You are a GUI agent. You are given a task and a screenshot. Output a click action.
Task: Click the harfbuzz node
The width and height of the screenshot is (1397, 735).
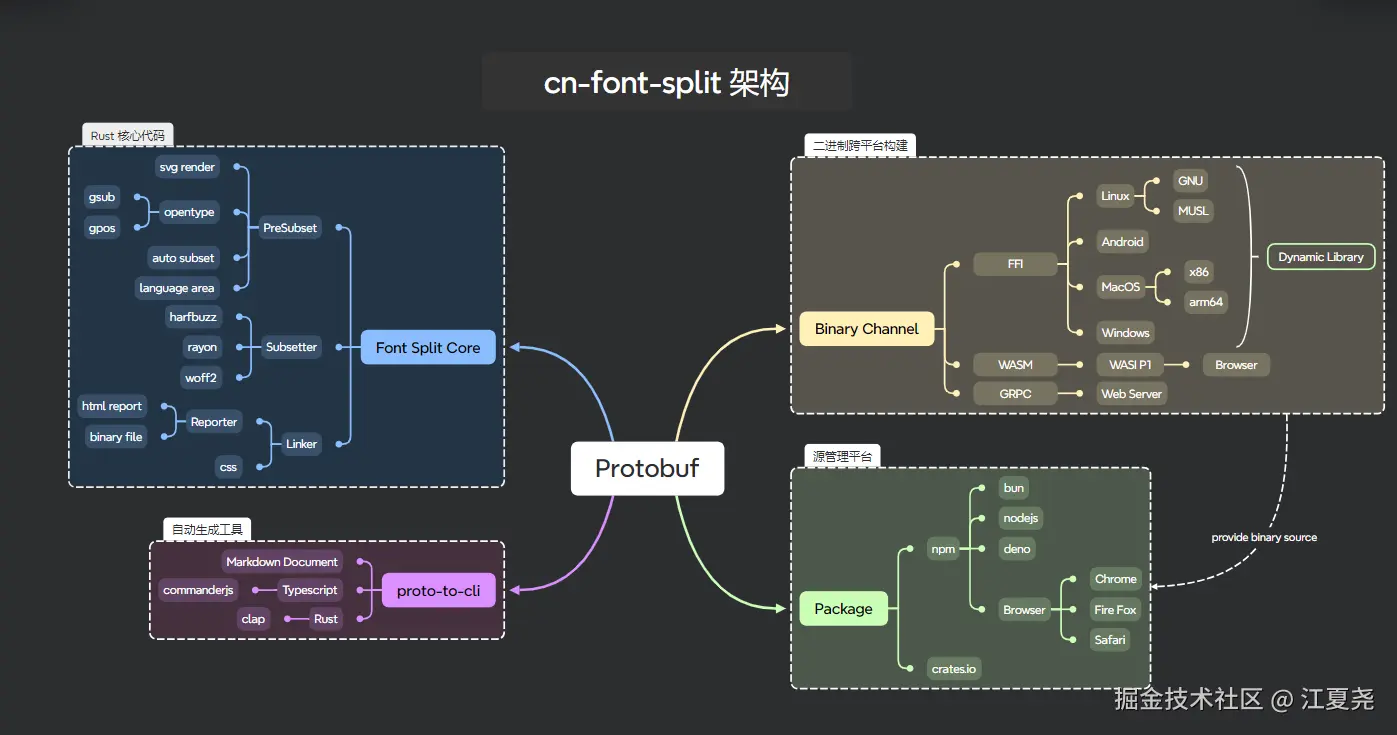tap(193, 317)
